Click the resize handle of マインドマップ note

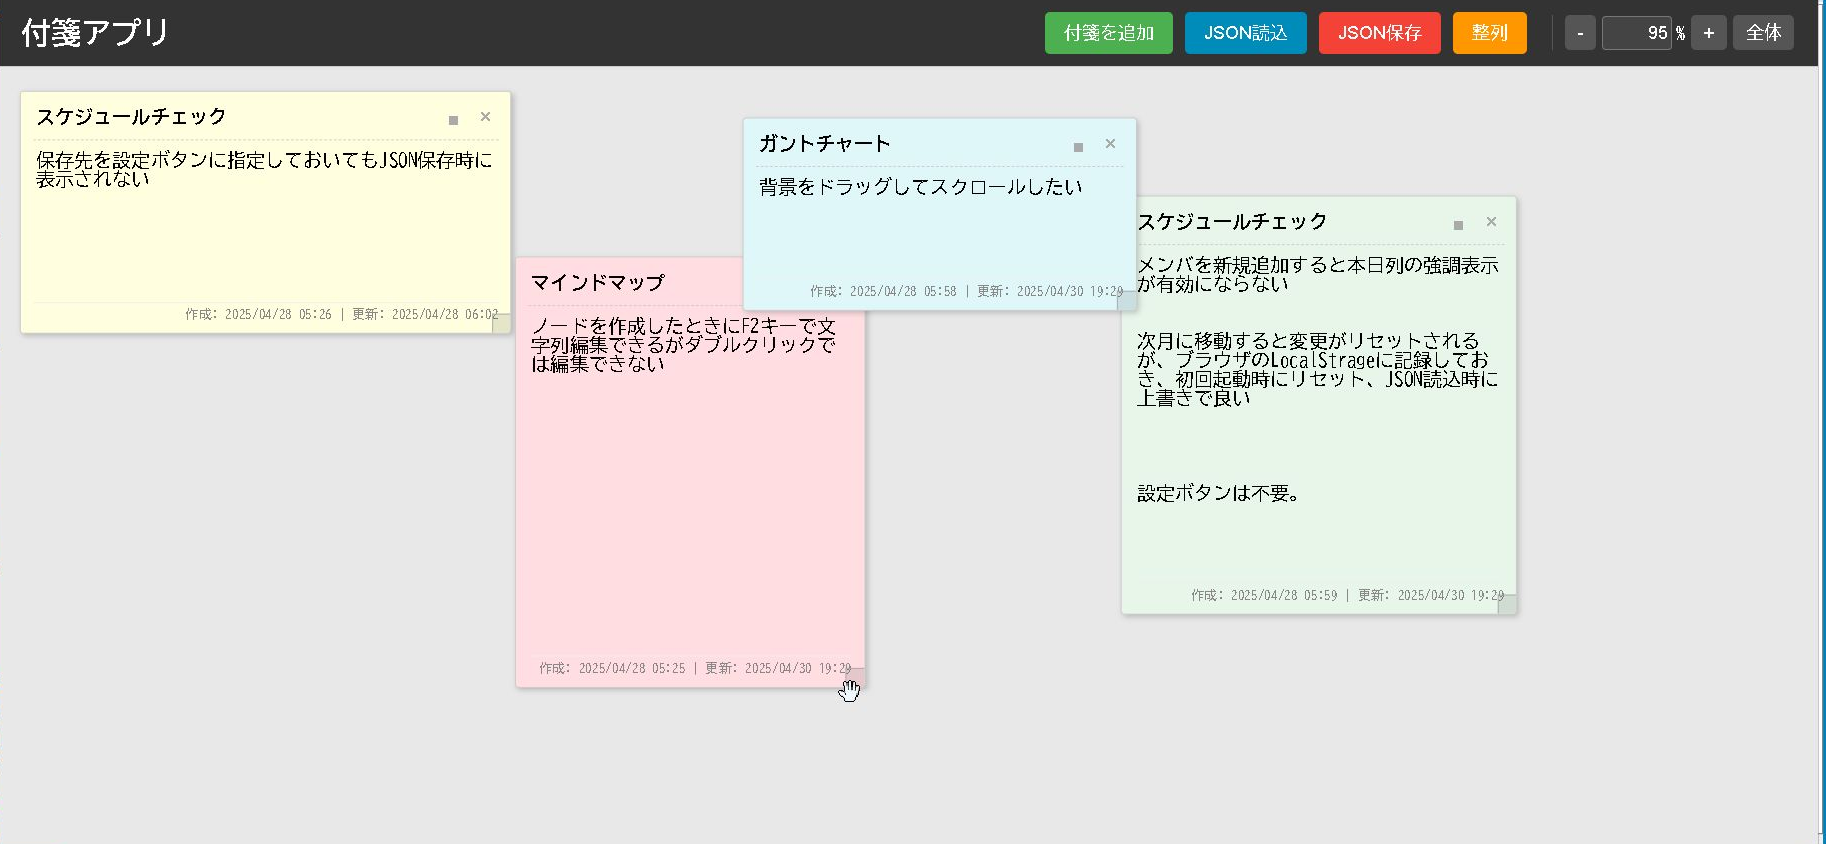[856, 677]
